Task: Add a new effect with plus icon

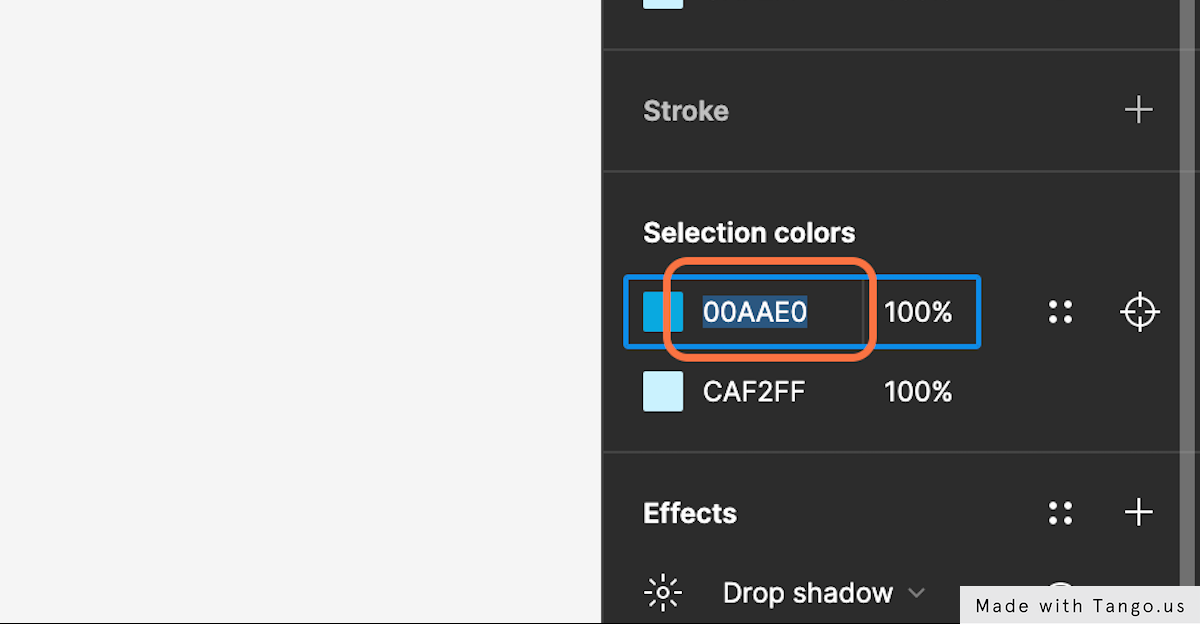Action: tap(1139, 513)
